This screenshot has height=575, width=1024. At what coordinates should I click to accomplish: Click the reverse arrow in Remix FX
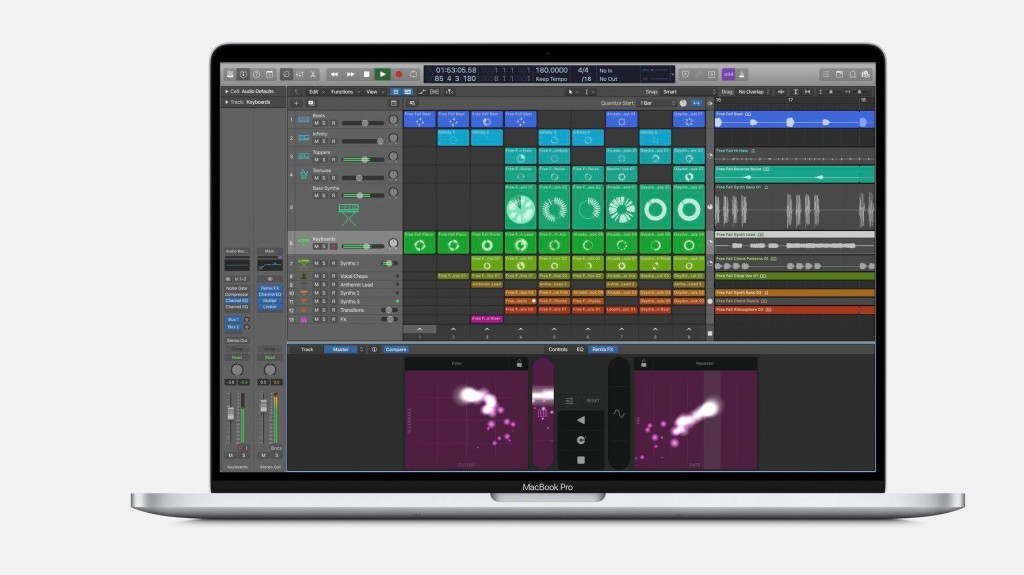(580, 421)
